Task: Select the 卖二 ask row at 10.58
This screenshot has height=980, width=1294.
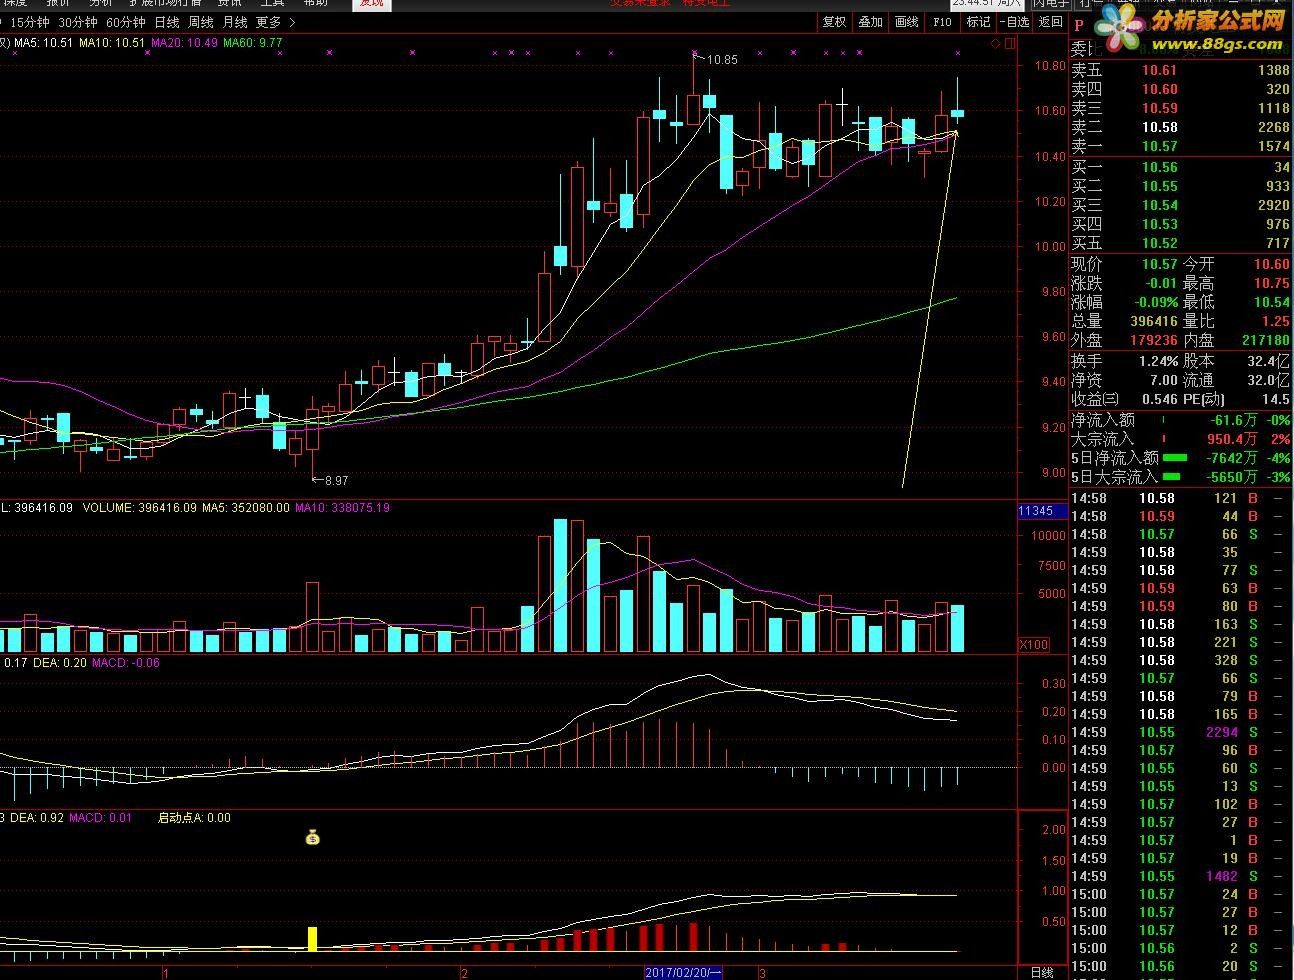Action: pos(1181,127)
